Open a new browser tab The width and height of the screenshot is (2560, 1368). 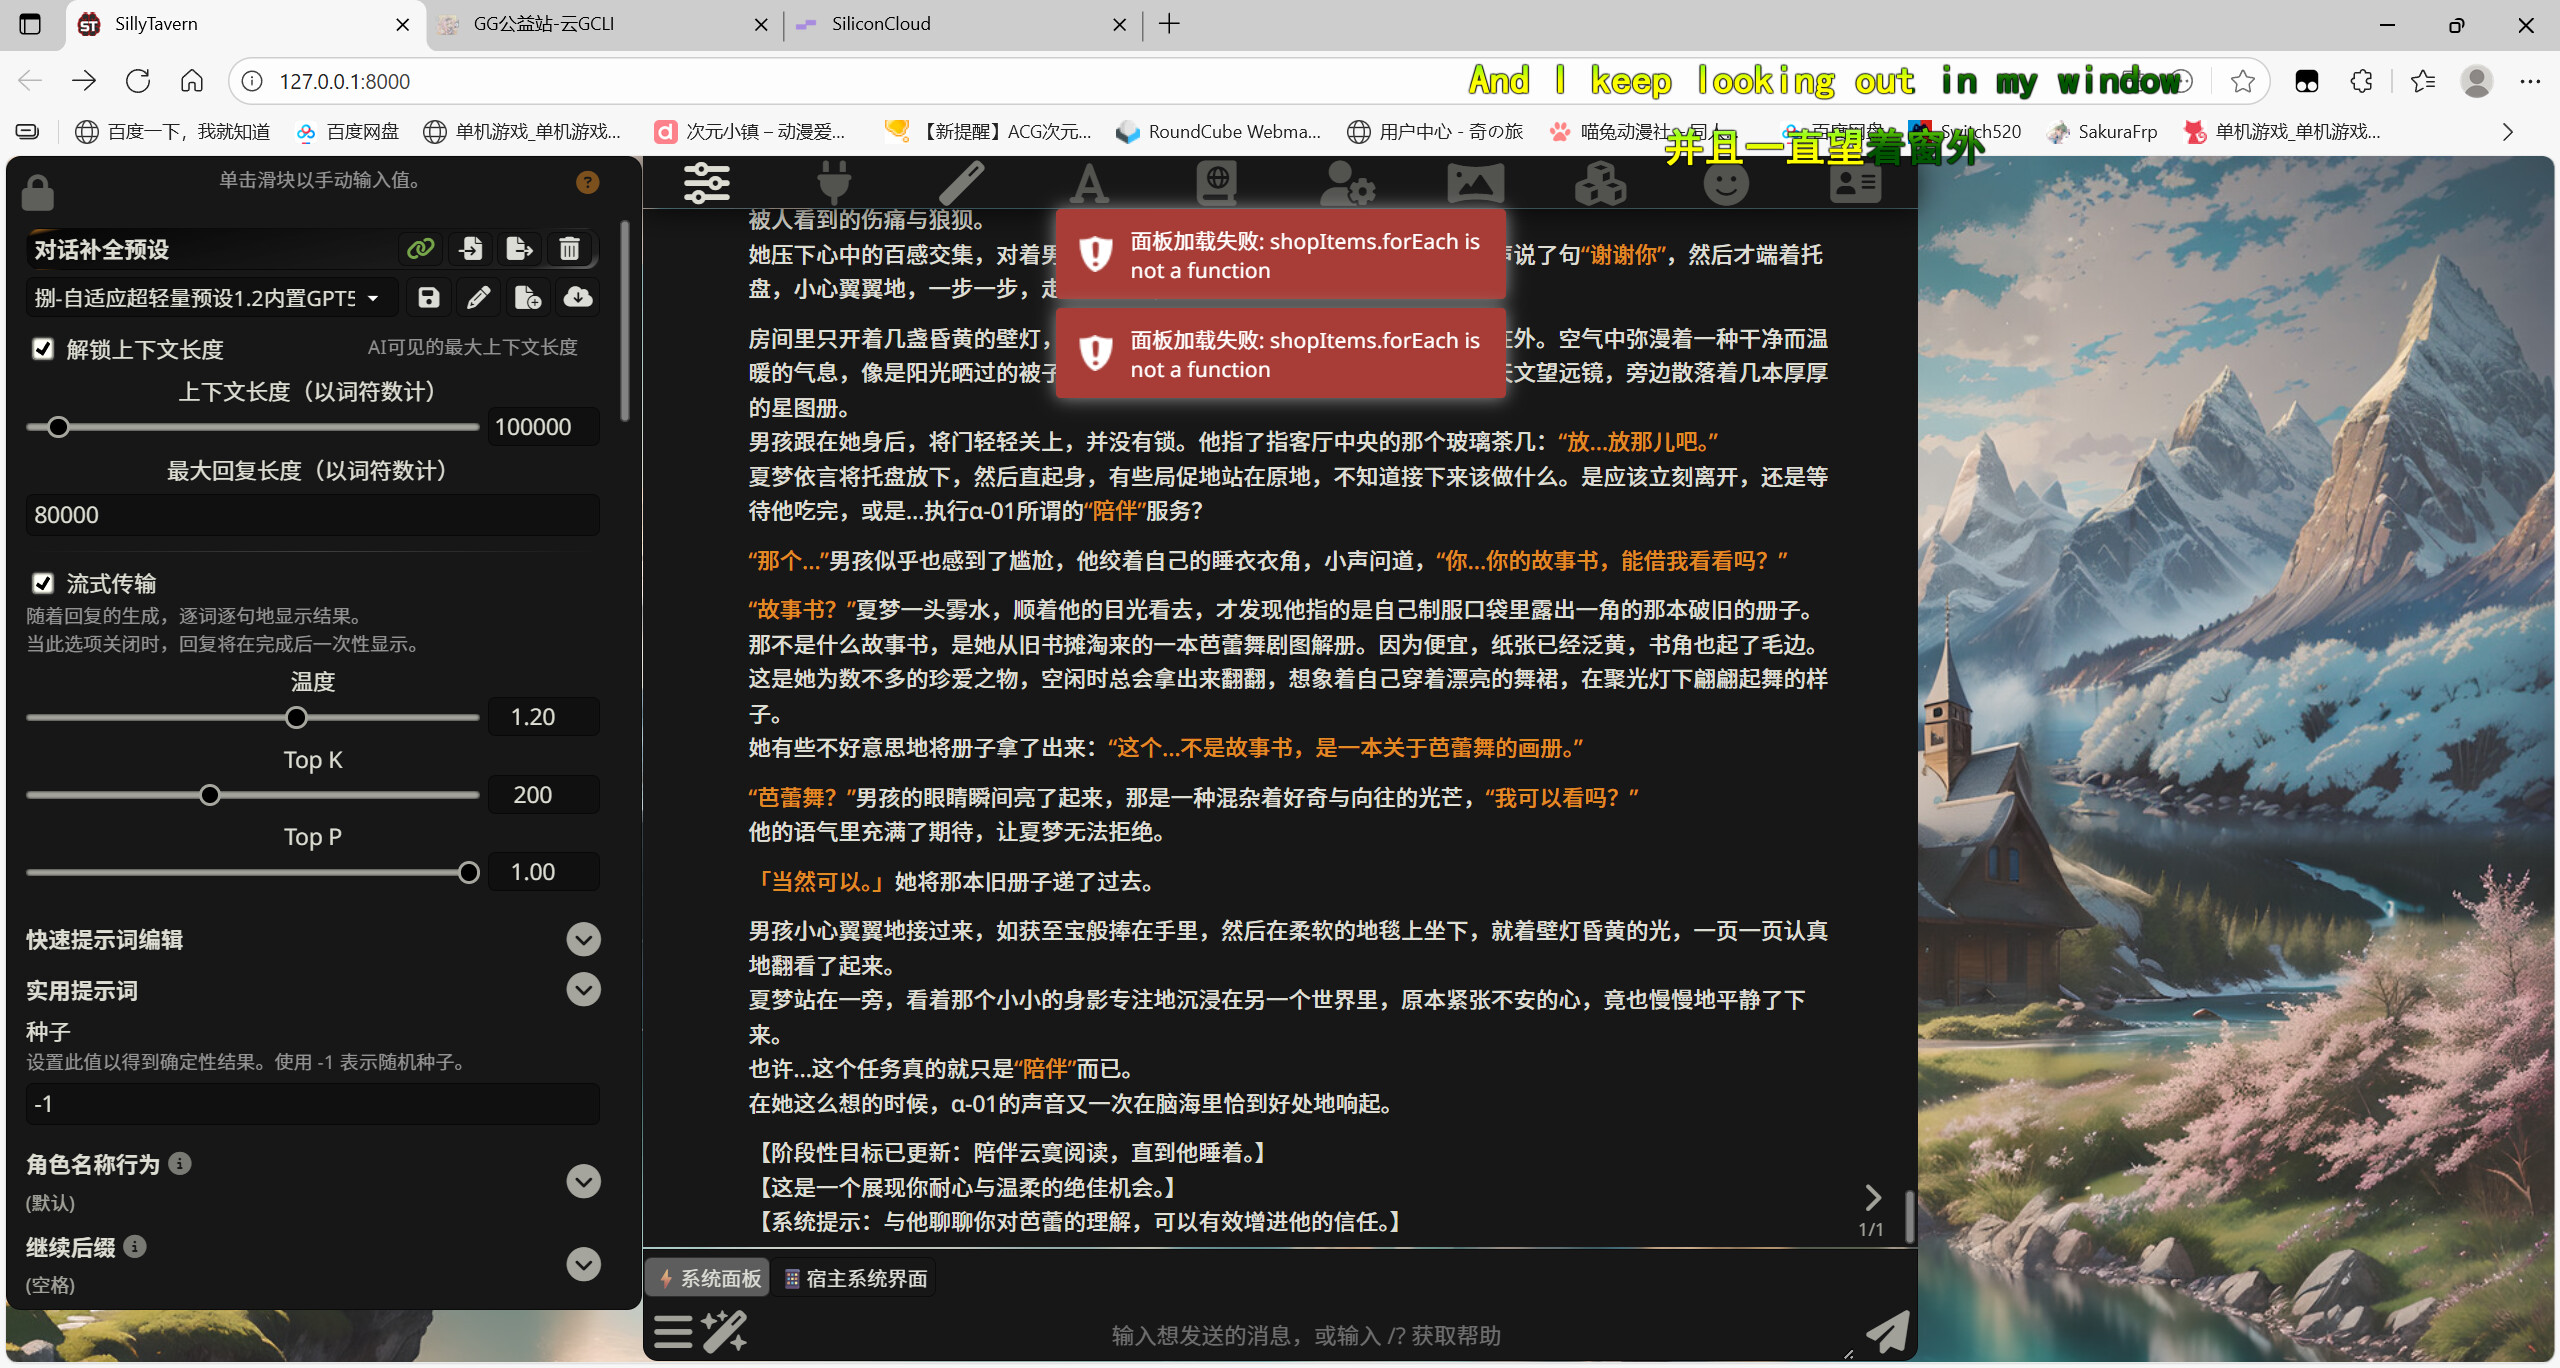click(x=1169, y=24)
